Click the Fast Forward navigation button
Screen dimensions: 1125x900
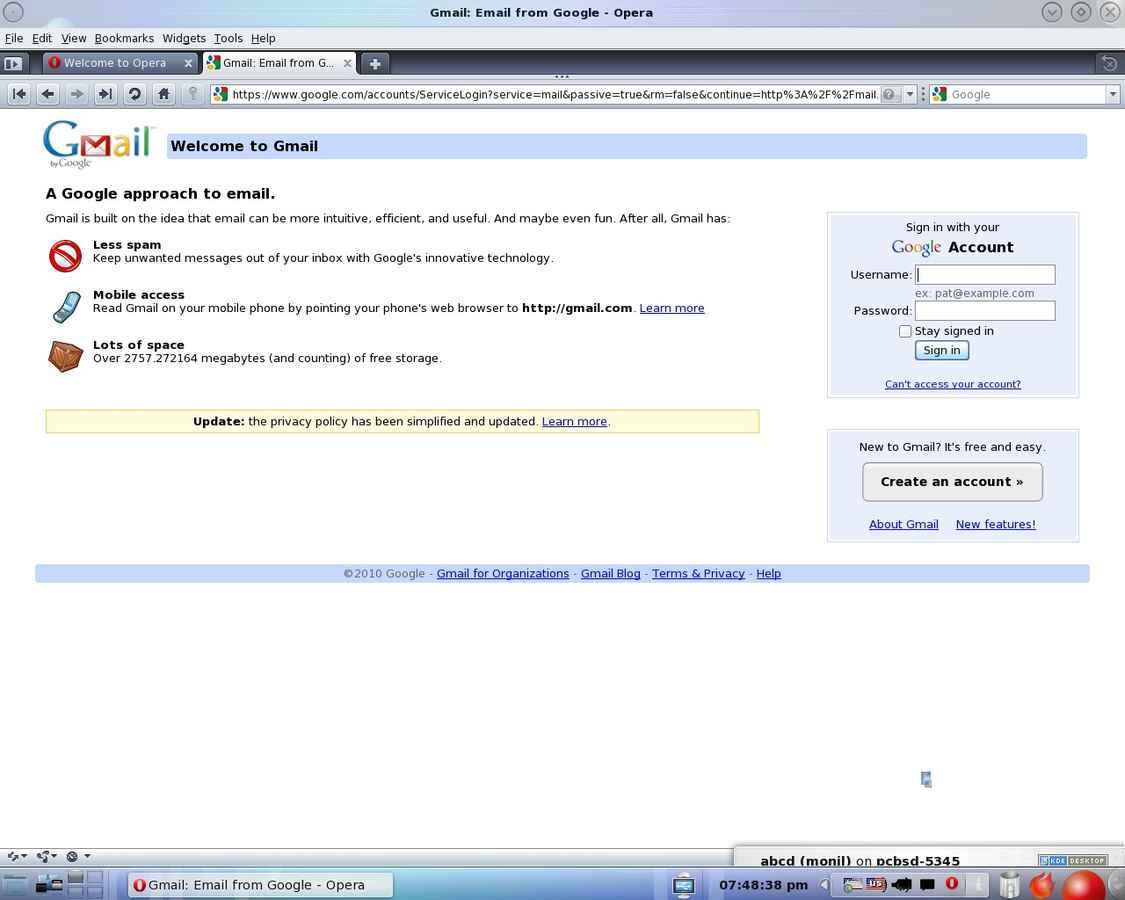pos(105,94)
